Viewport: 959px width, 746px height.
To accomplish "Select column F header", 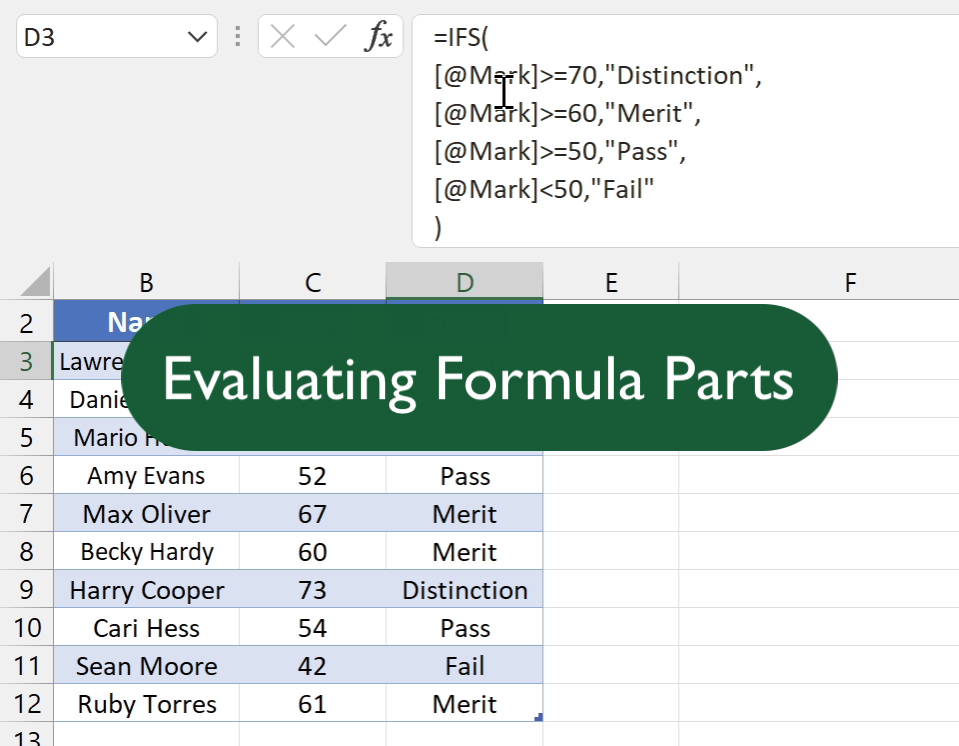I will coord(850,282).
